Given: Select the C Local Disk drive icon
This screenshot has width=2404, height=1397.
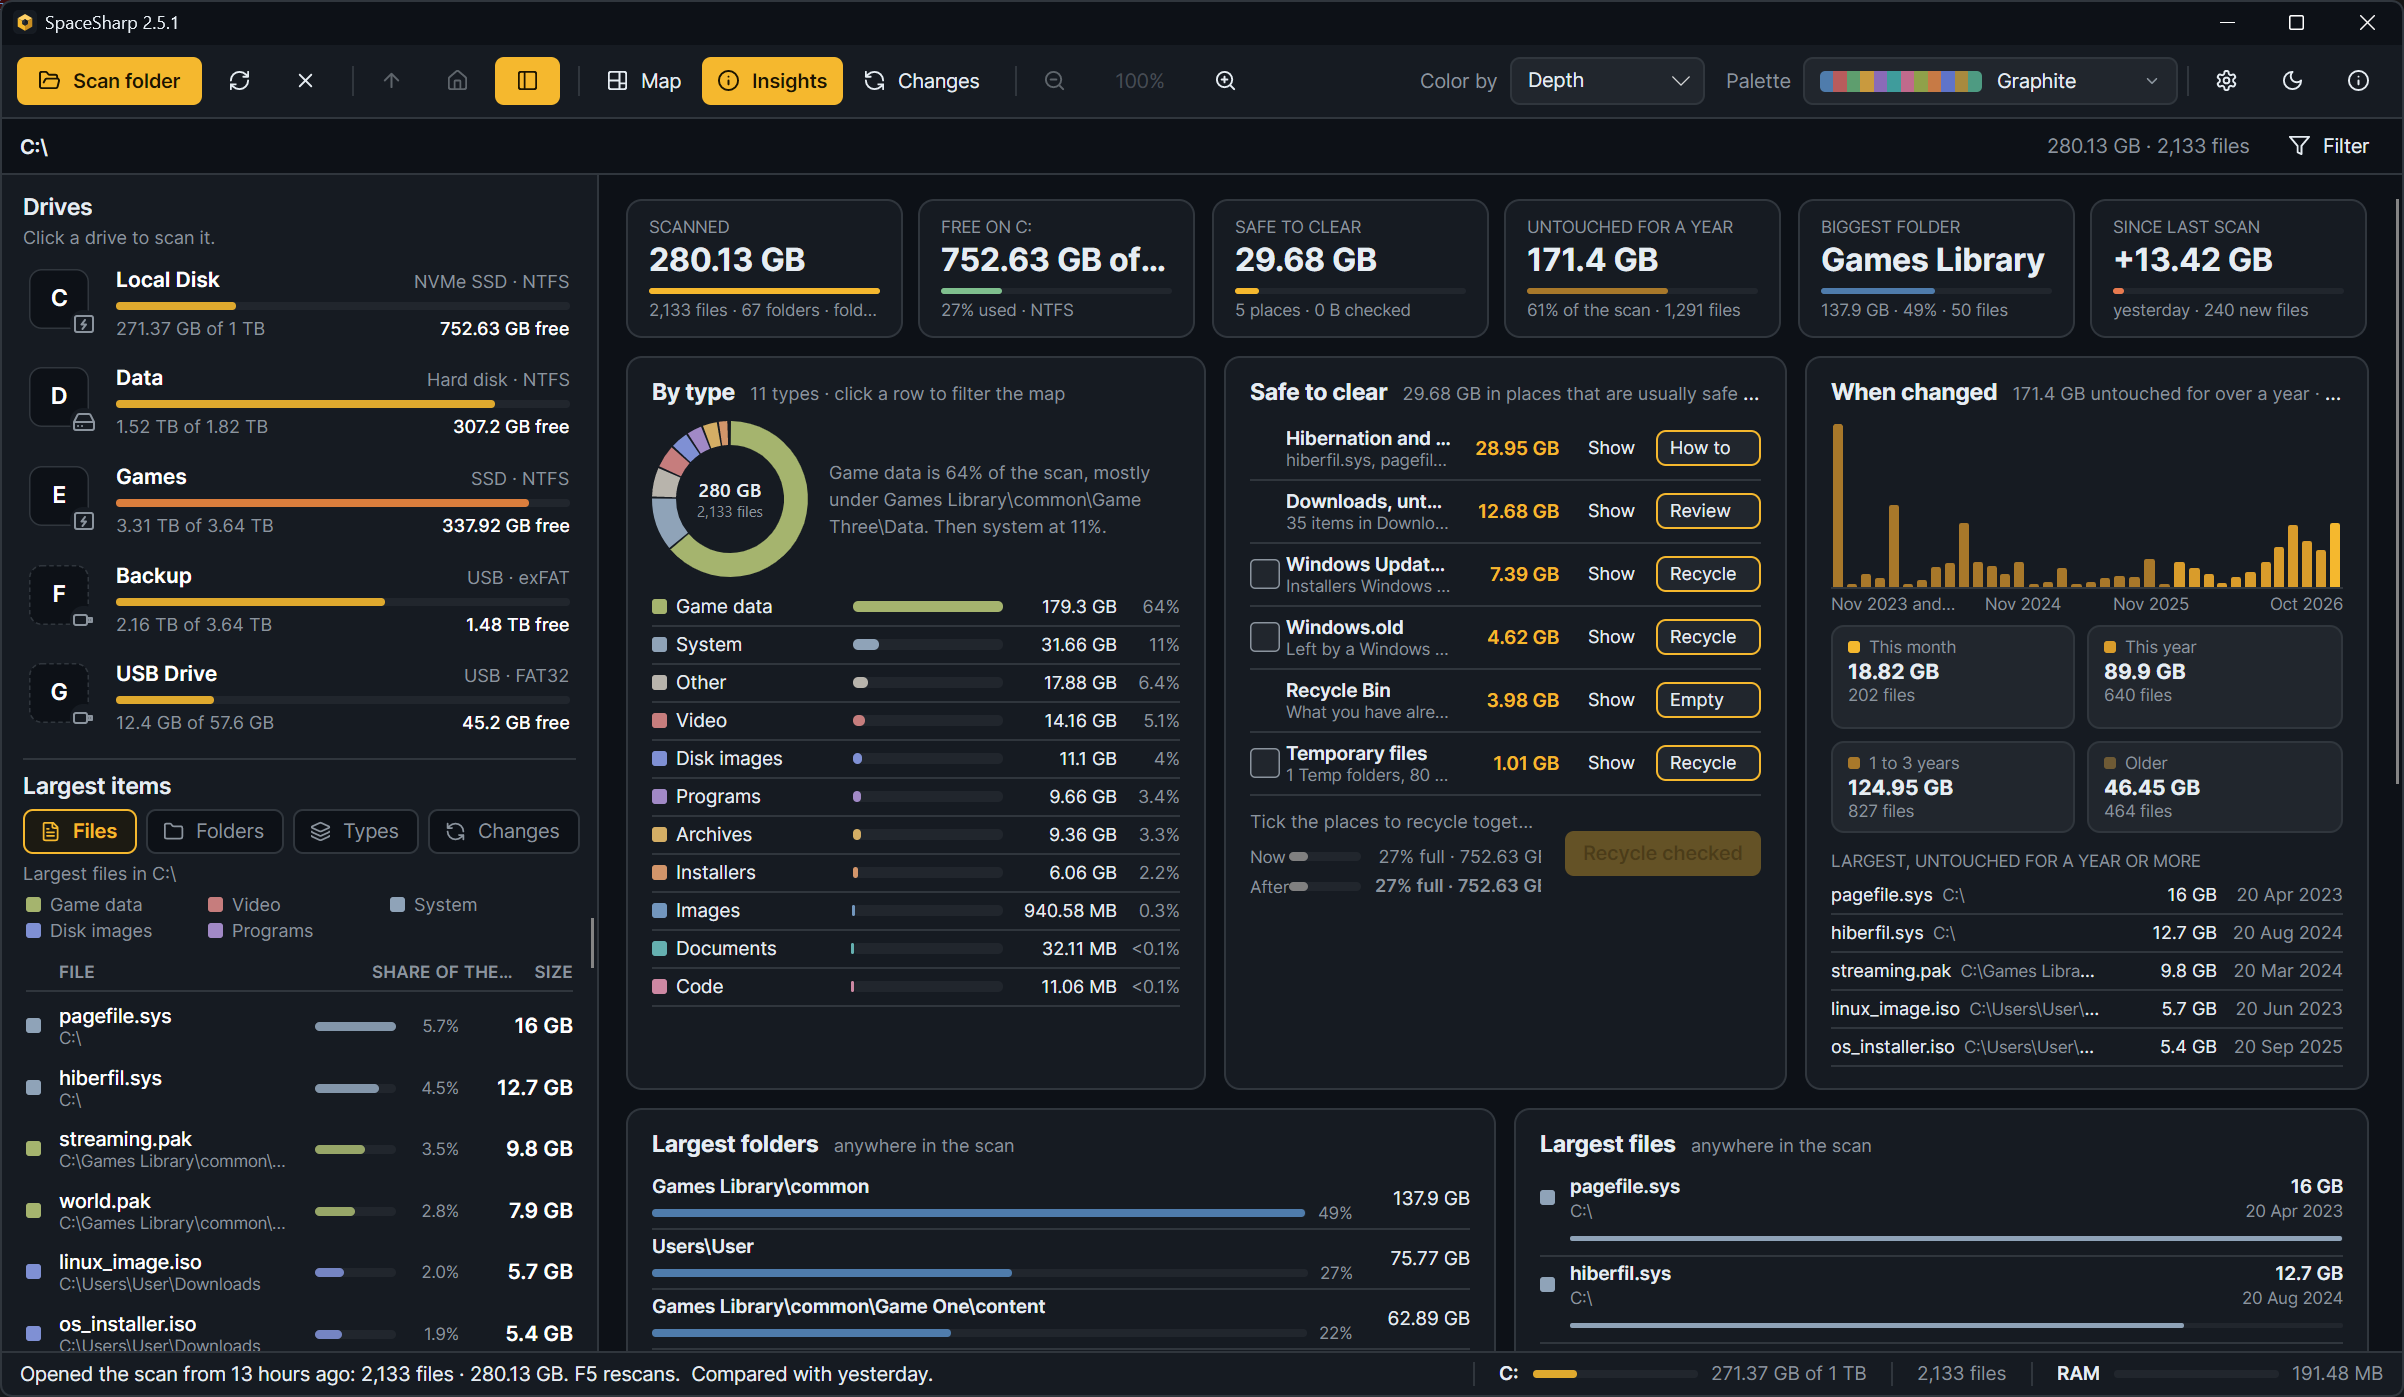Looking at the screenshot, I should click(60, 298).
